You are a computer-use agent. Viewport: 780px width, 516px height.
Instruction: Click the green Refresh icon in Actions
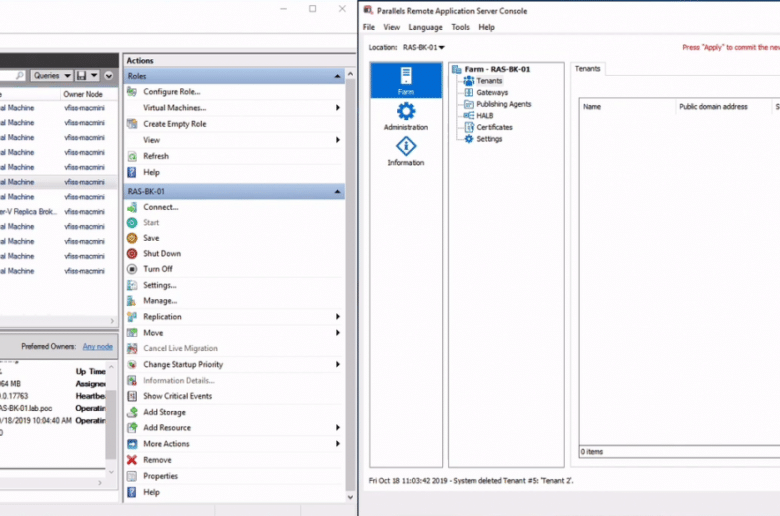tap(132, 156)
